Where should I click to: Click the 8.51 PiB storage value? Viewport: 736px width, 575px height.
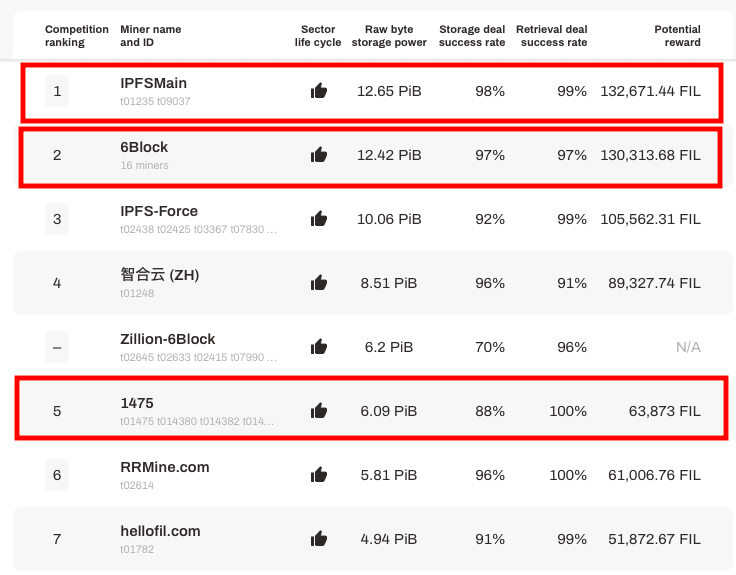click(x=389, y=283)
